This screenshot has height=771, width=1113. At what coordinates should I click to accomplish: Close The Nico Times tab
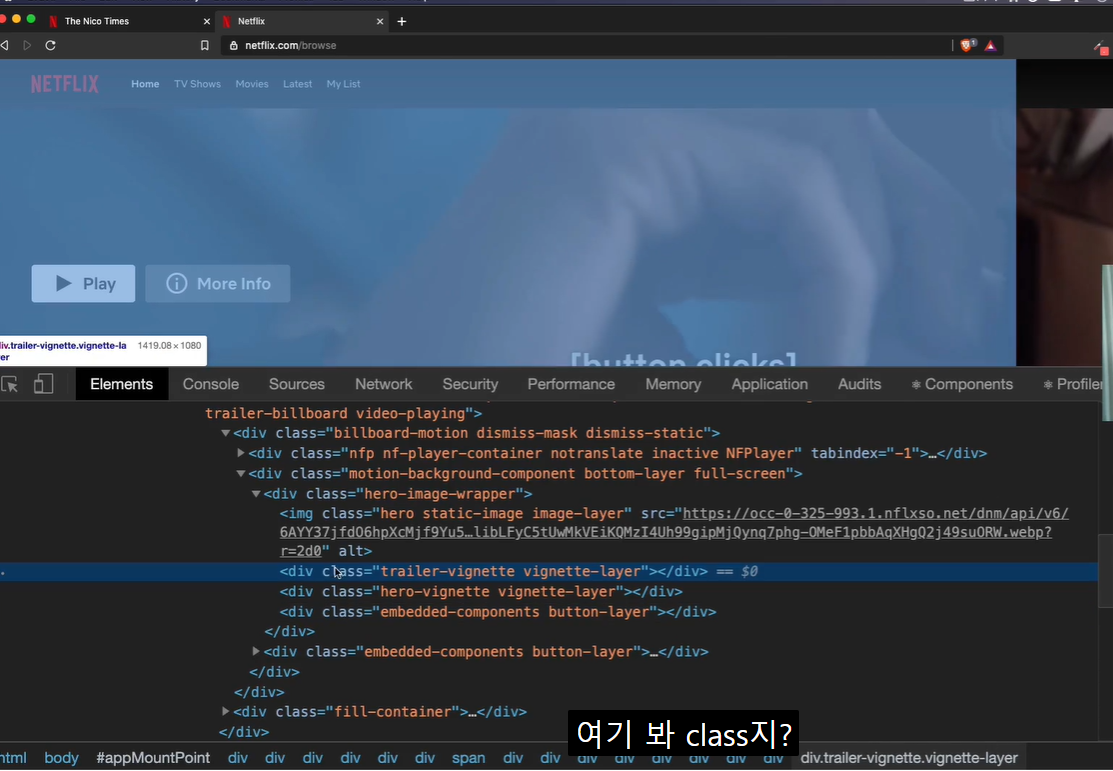point(207,21)
